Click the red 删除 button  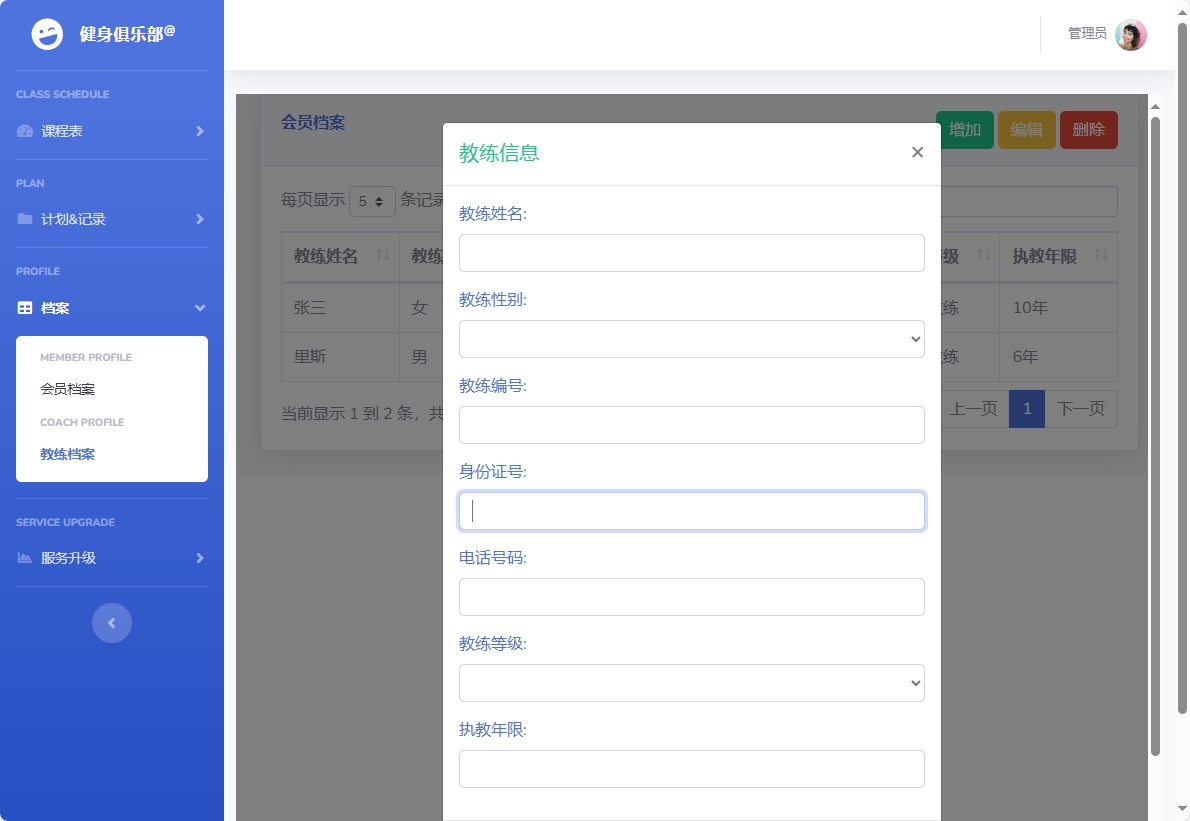click(1088, 129)
